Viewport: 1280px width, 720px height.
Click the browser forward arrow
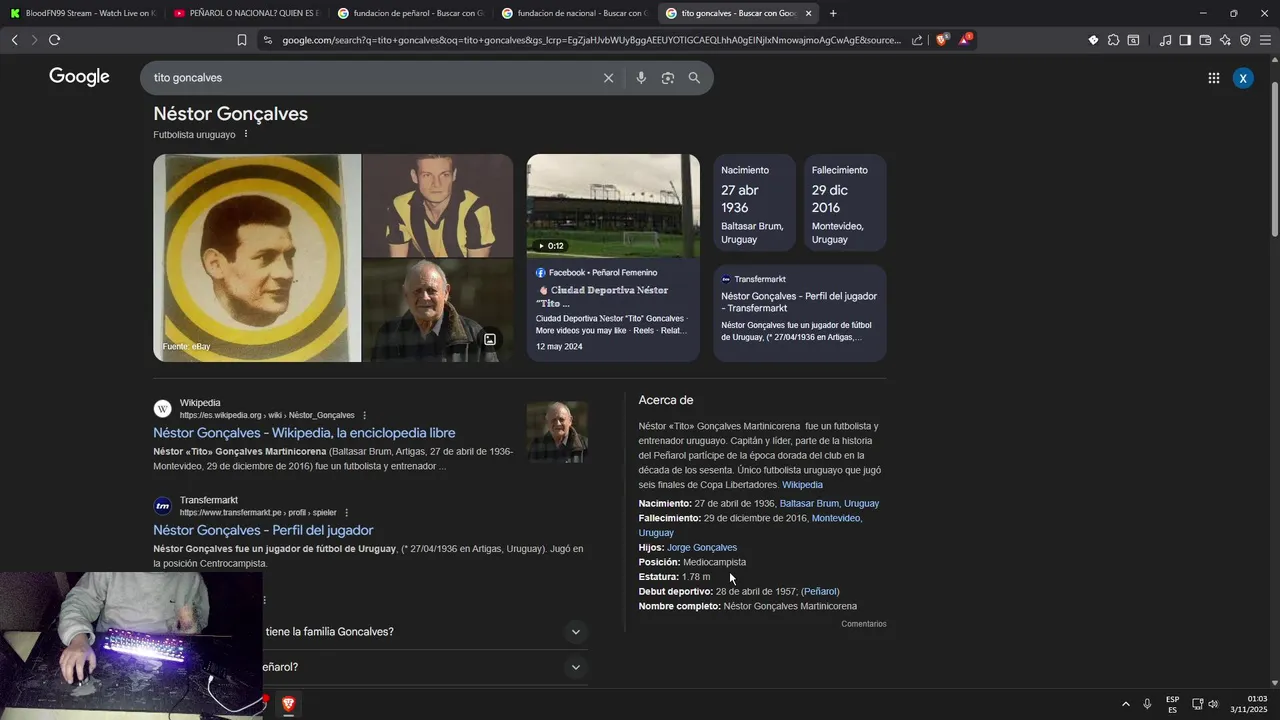click(34, 40)
